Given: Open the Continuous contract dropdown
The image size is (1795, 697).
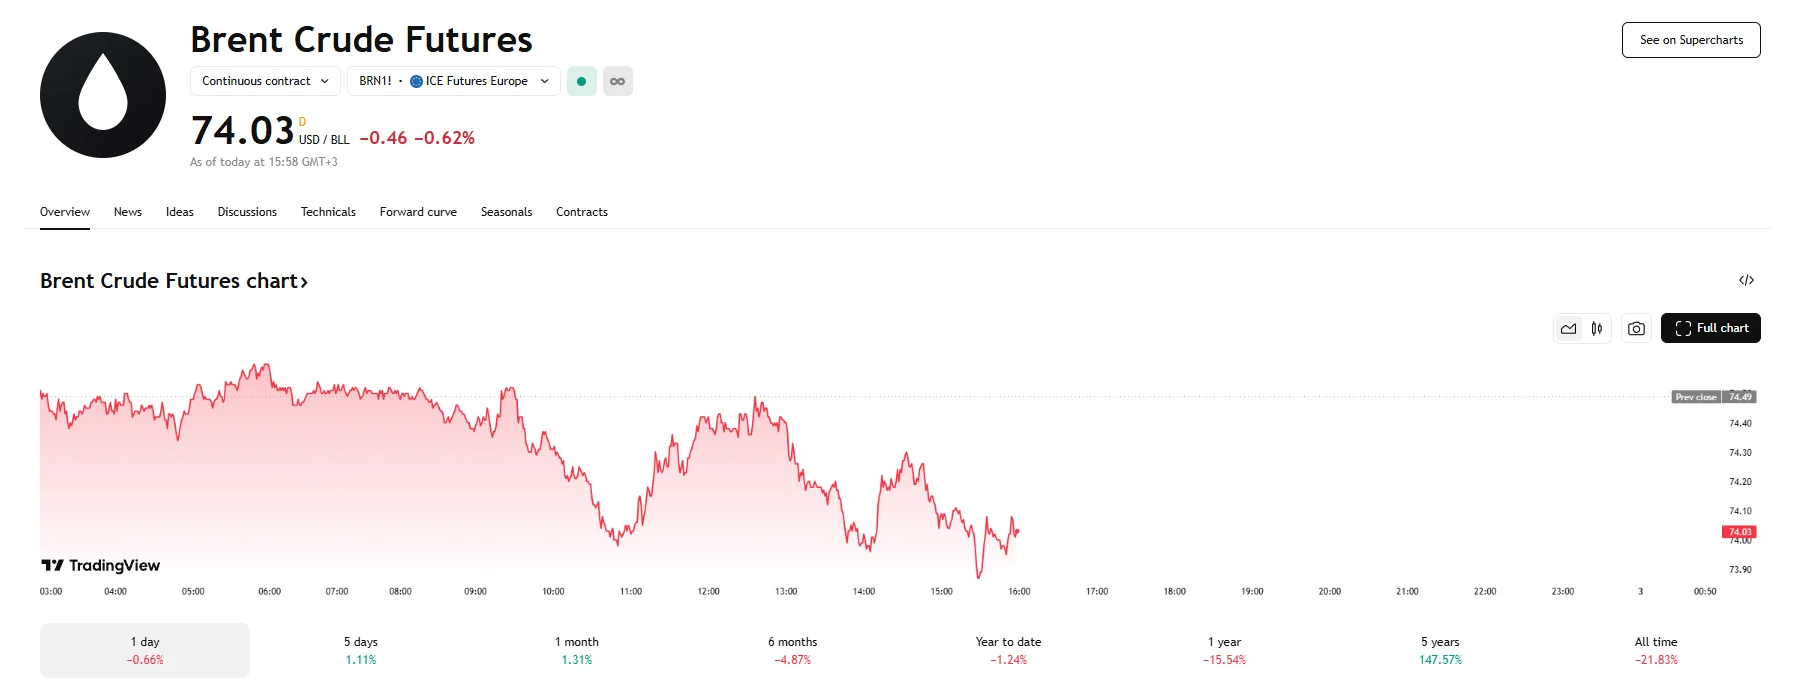Looking at the screenshot, I should pos(265,81).
